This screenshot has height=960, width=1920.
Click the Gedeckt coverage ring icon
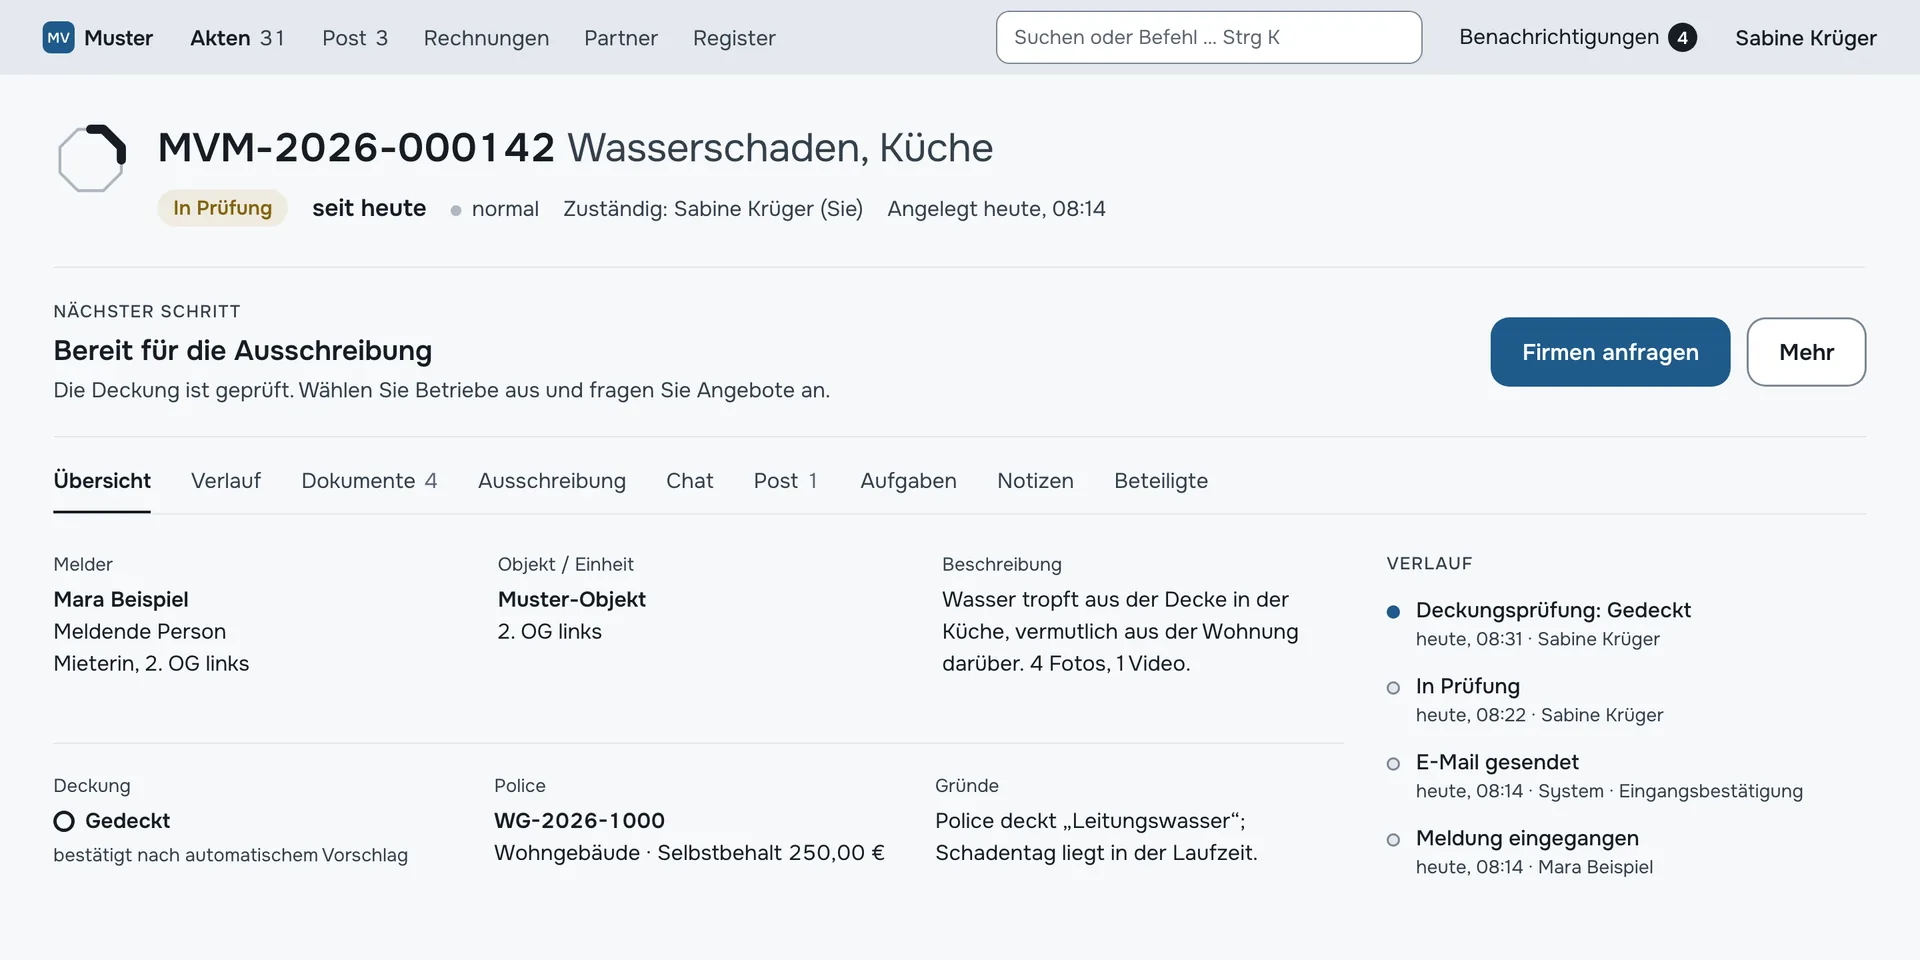[x=64, y=821]
